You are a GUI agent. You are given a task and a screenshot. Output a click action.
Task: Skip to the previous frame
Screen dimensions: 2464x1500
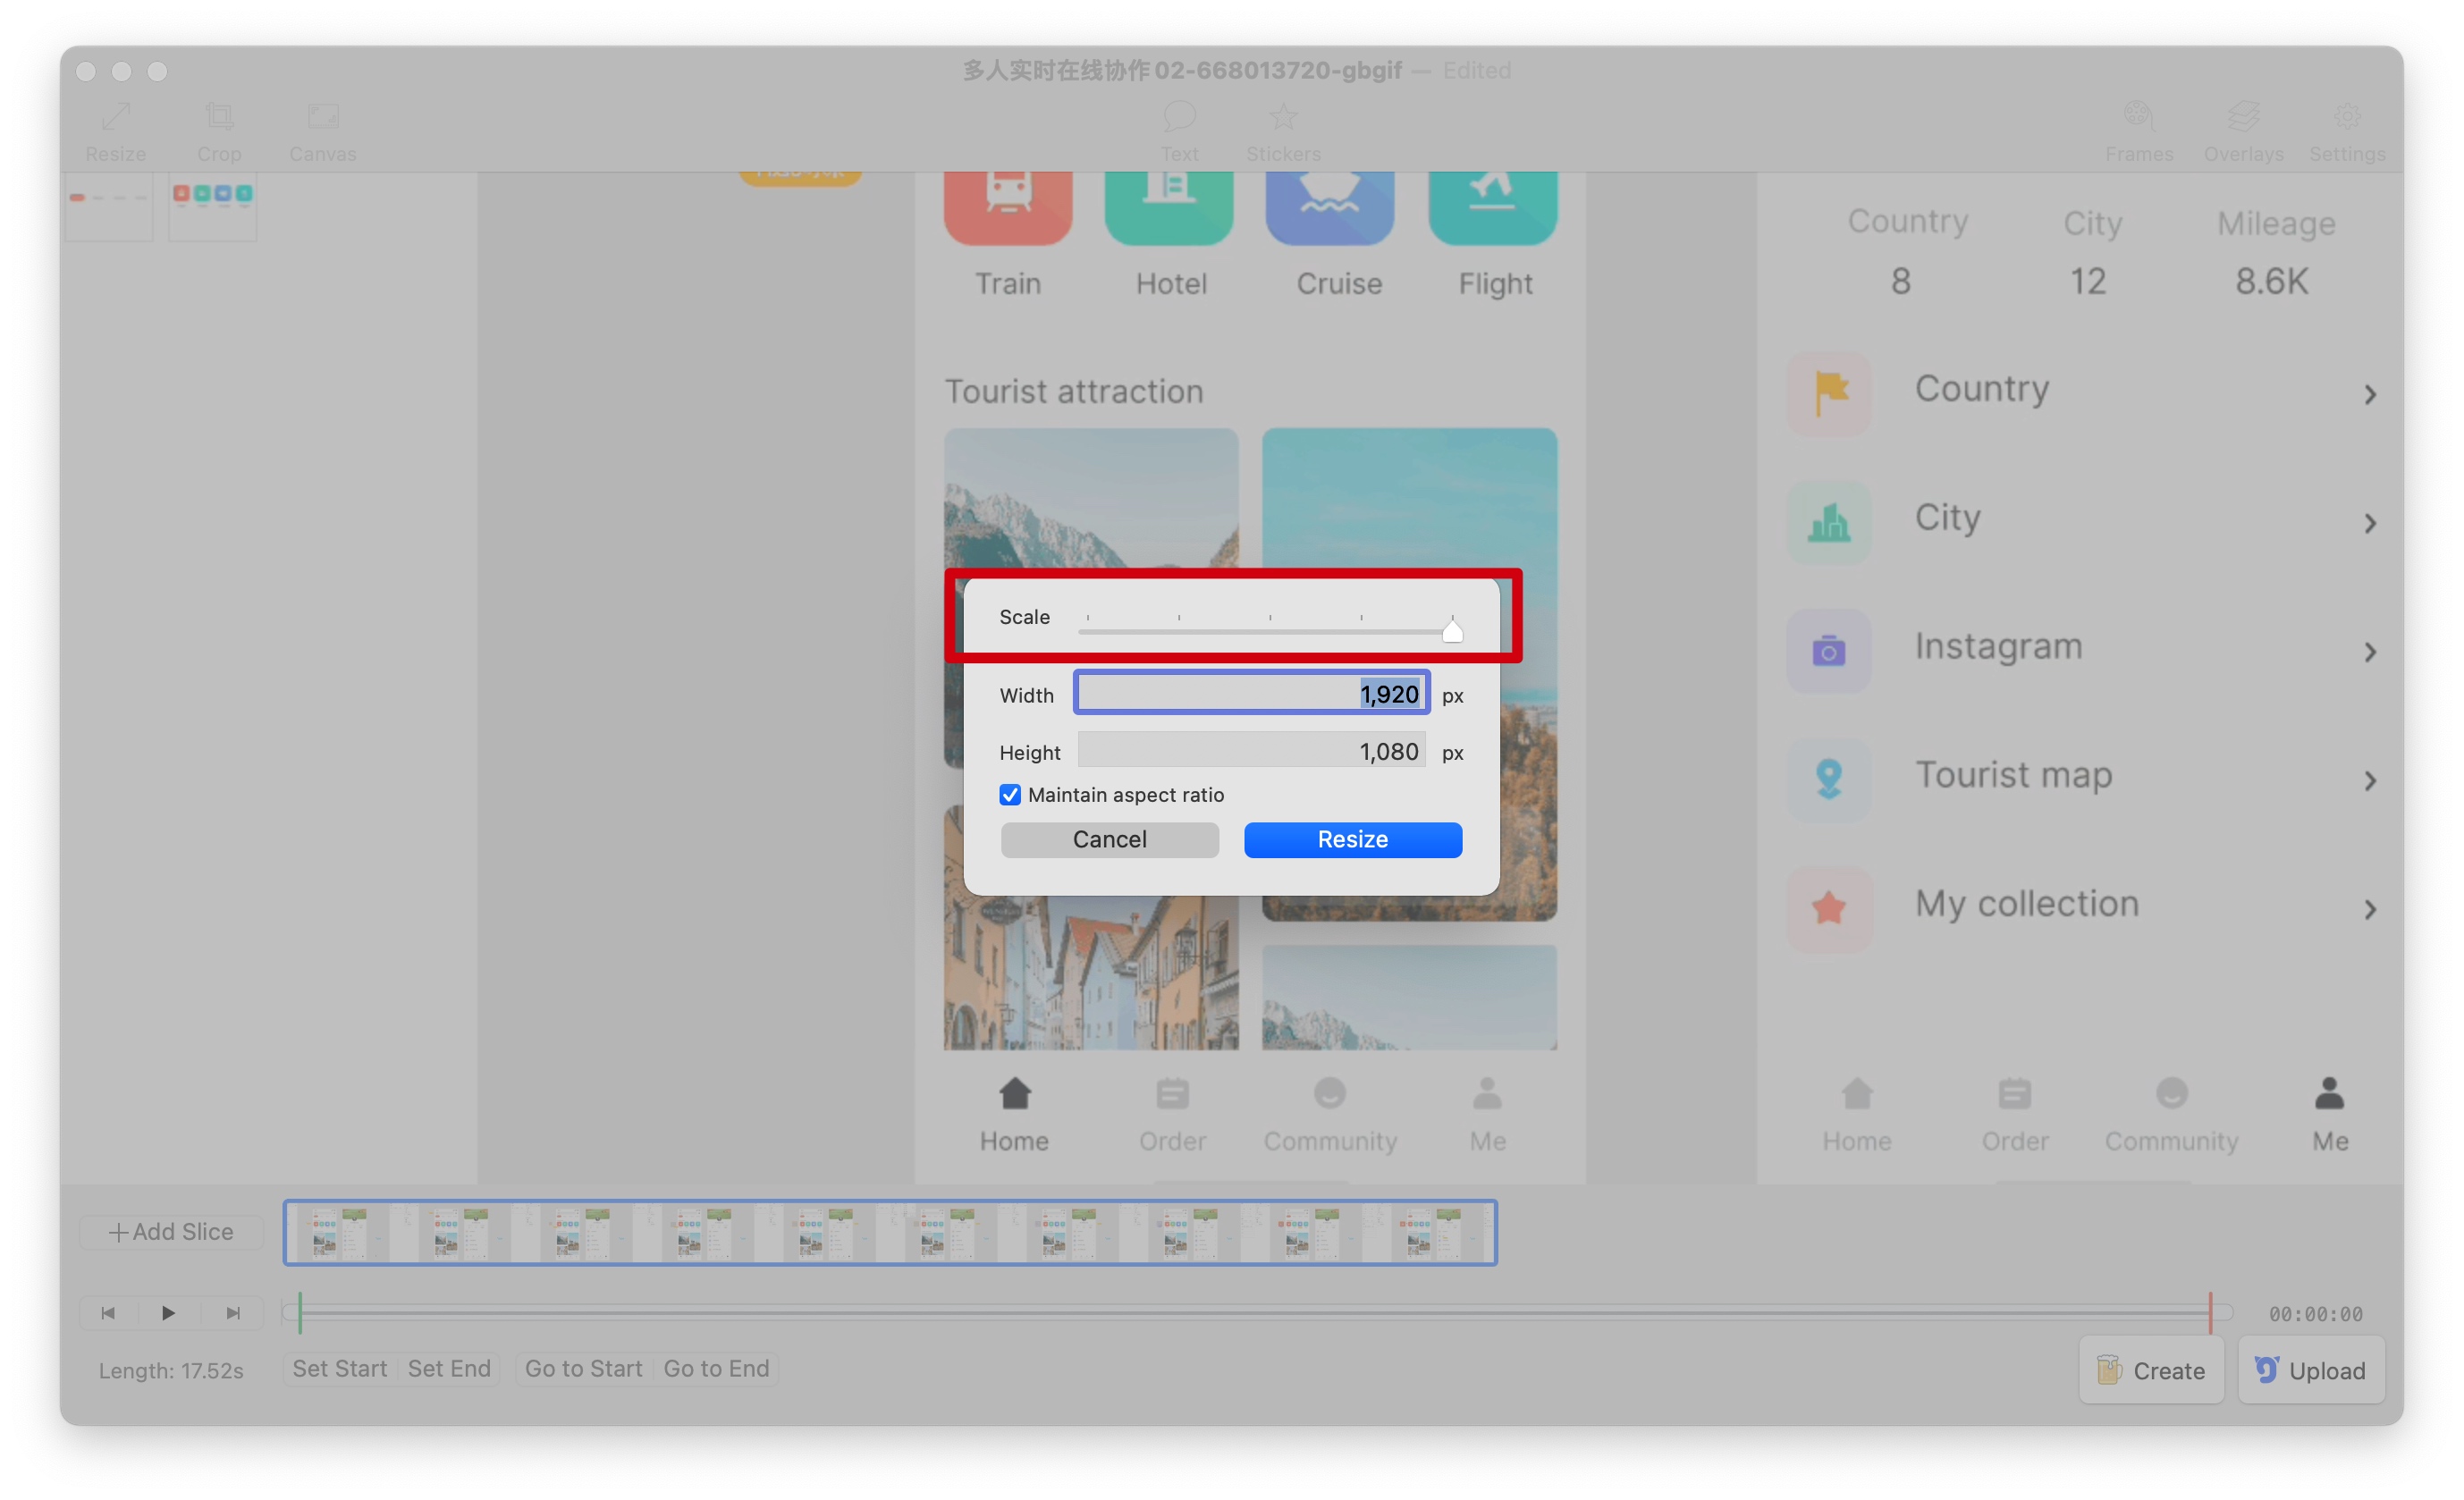click(x=108, y=1313)
